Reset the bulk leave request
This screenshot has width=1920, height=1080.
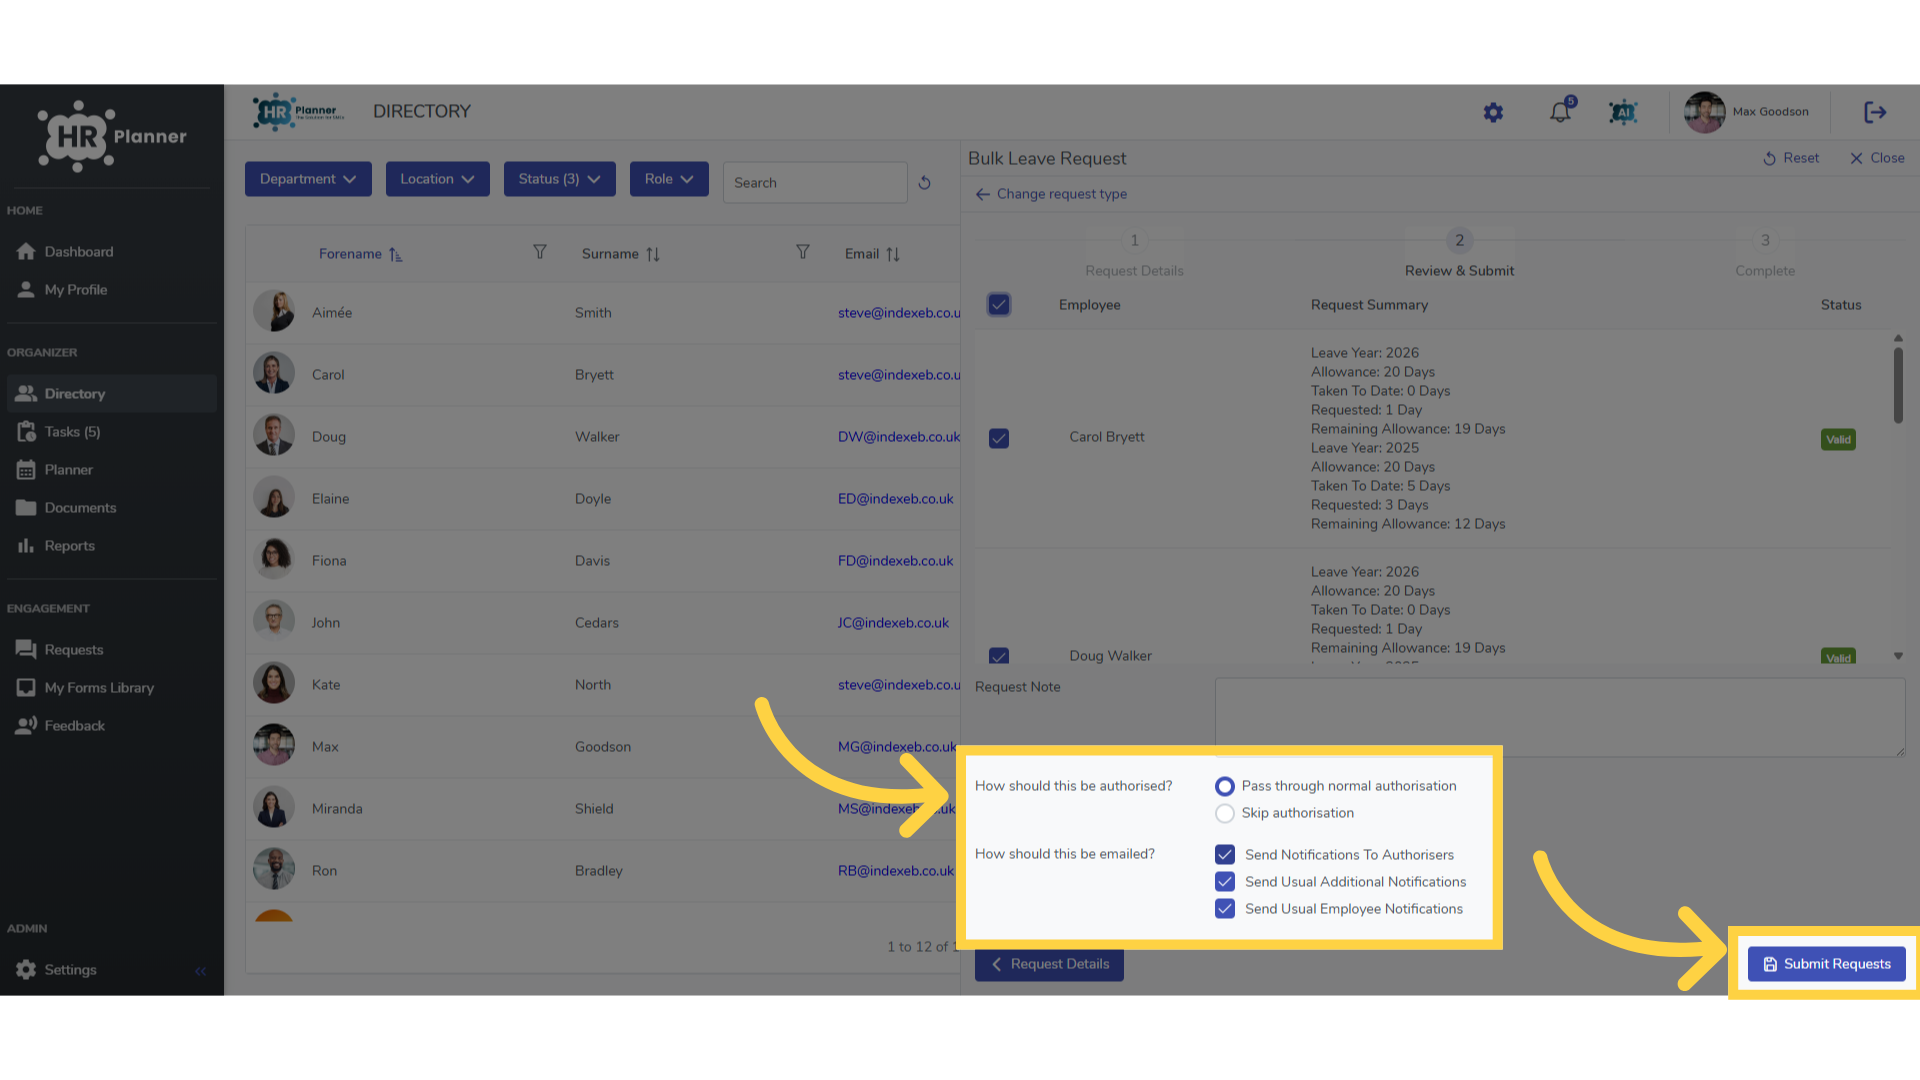[1791, 158]
